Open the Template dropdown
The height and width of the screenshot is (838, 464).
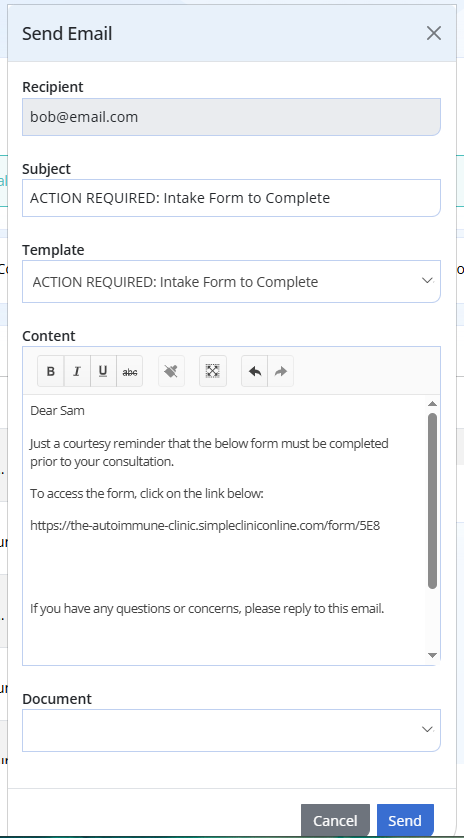point(231,282)
